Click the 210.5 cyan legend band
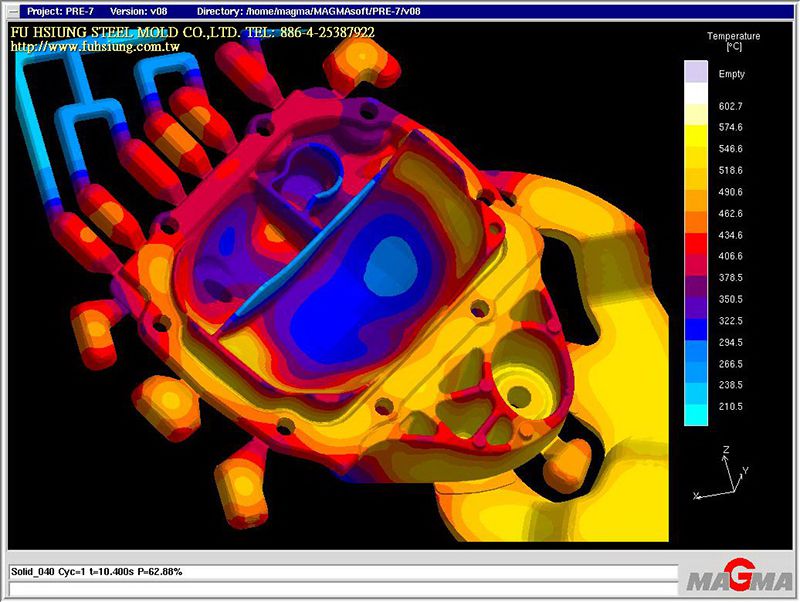 (696, 415)
